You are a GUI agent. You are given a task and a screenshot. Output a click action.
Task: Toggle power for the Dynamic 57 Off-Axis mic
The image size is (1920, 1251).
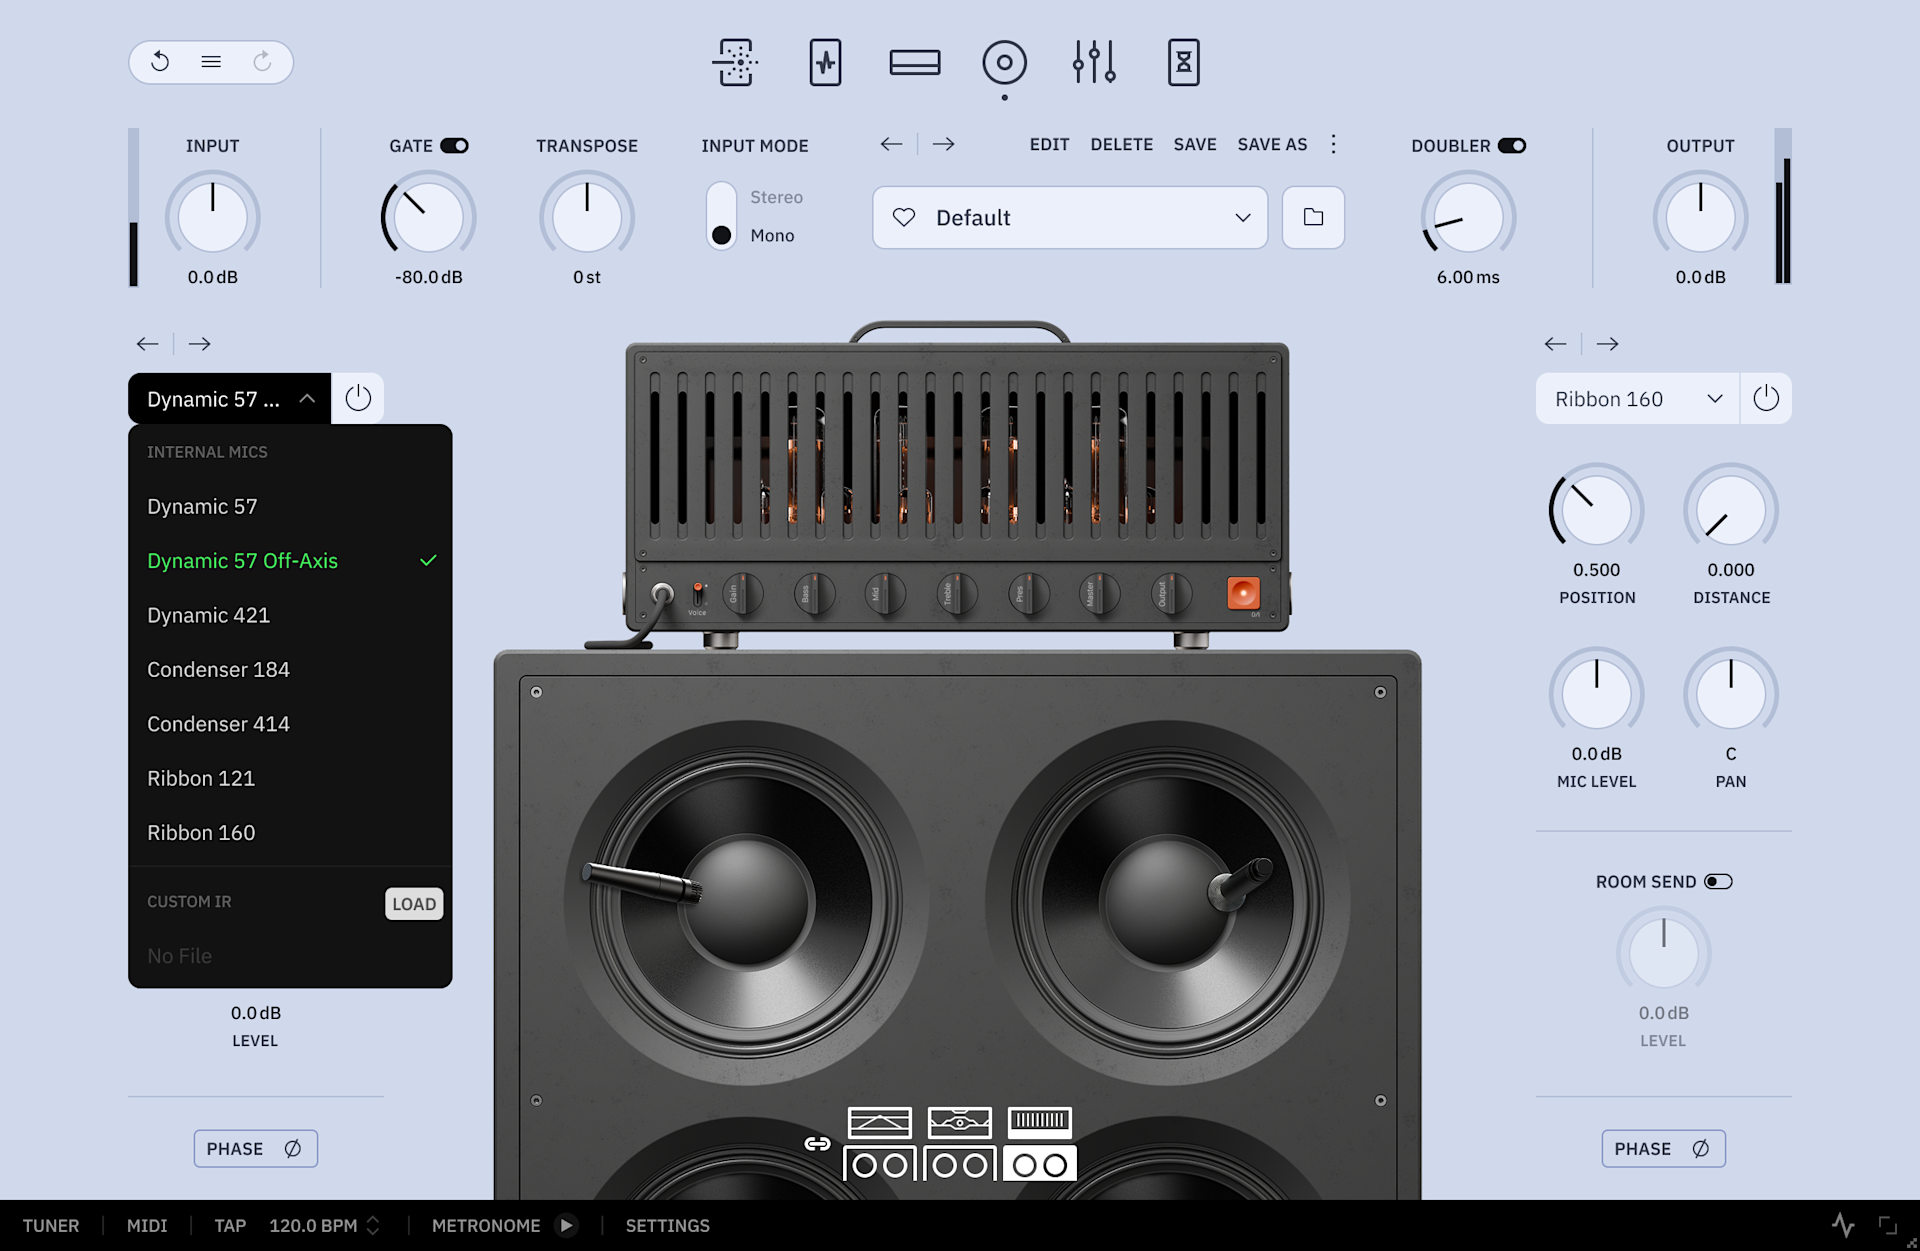[x=358, y=398]
